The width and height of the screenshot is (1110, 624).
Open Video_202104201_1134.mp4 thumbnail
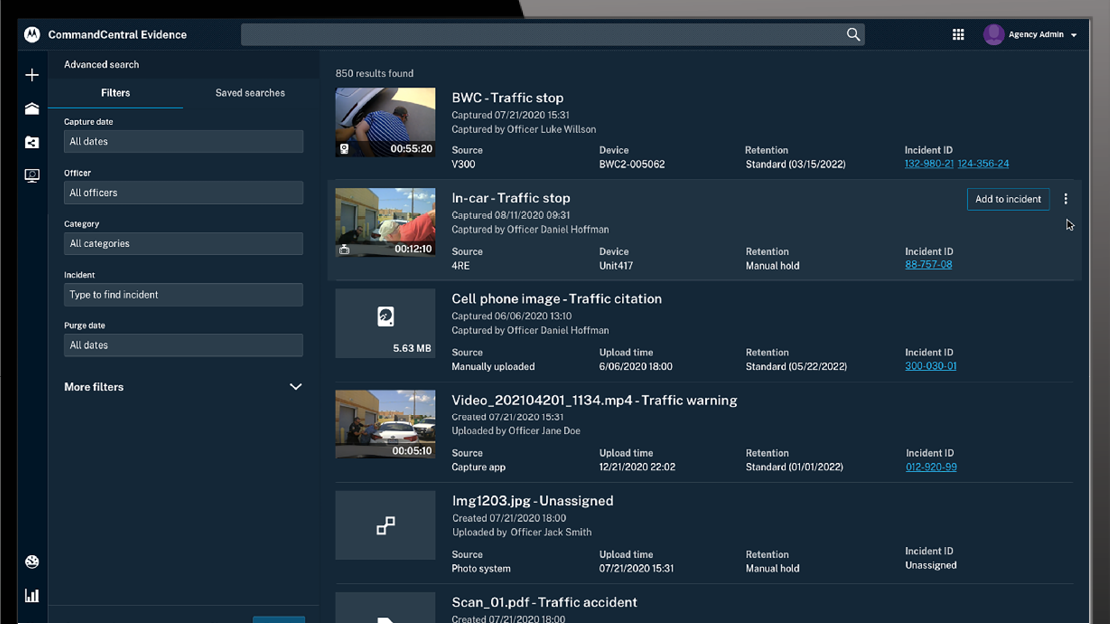click(x=385, y=424)
